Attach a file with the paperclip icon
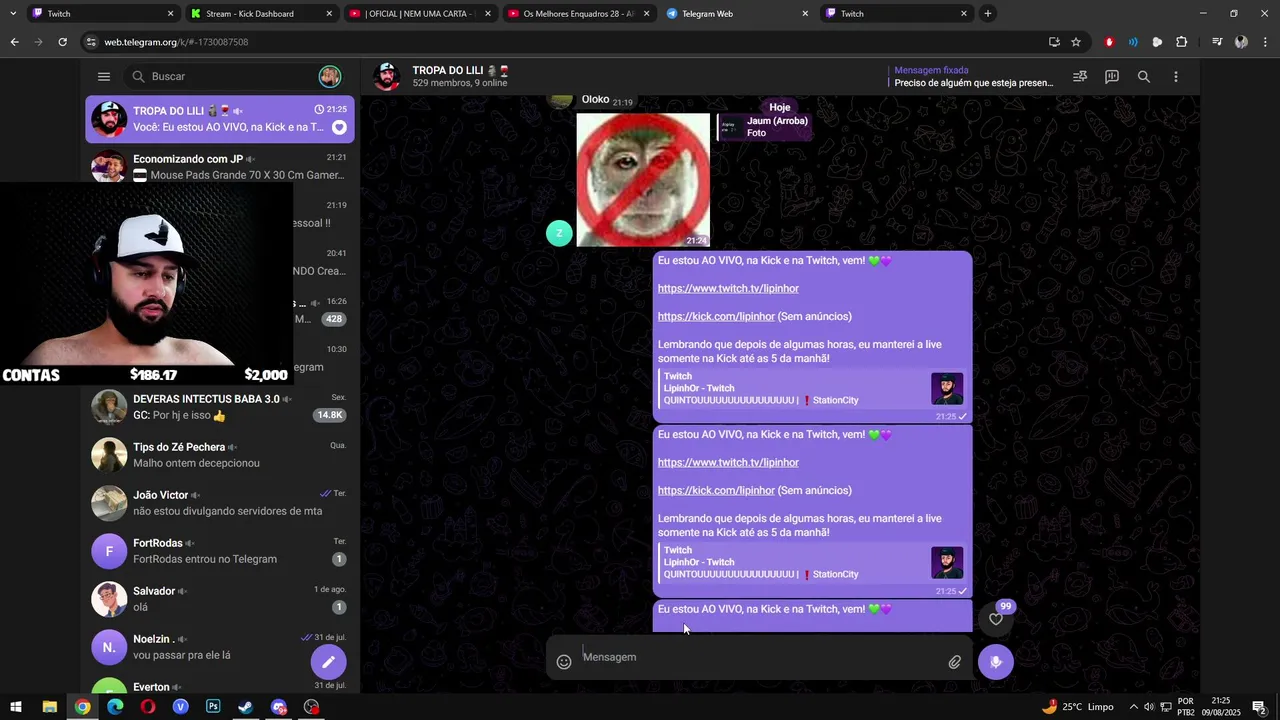The width and height of the screenshot is (1280, 720). click(x=955, y=661)
